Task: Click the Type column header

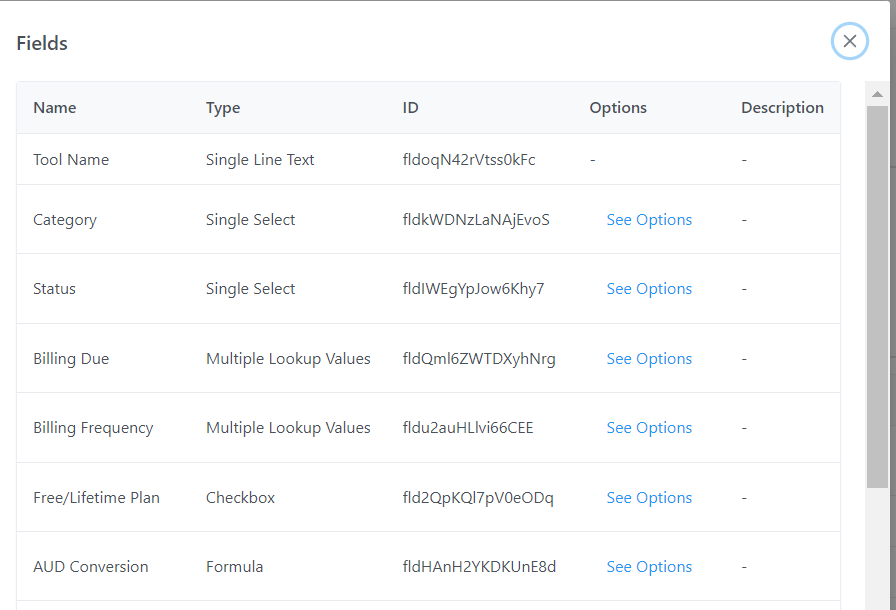Action: [223, 108]
